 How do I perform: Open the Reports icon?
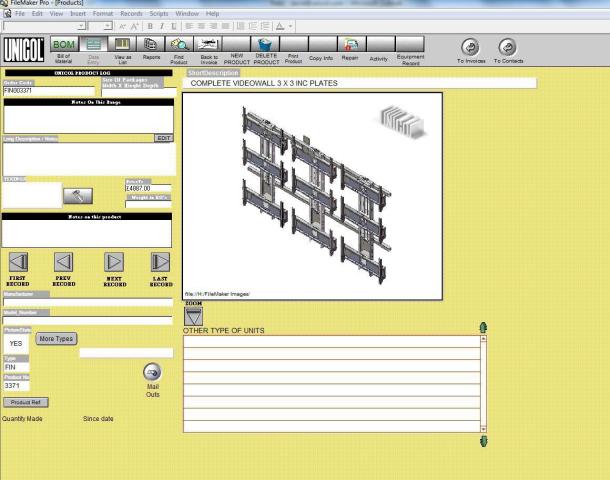[151, 44]
